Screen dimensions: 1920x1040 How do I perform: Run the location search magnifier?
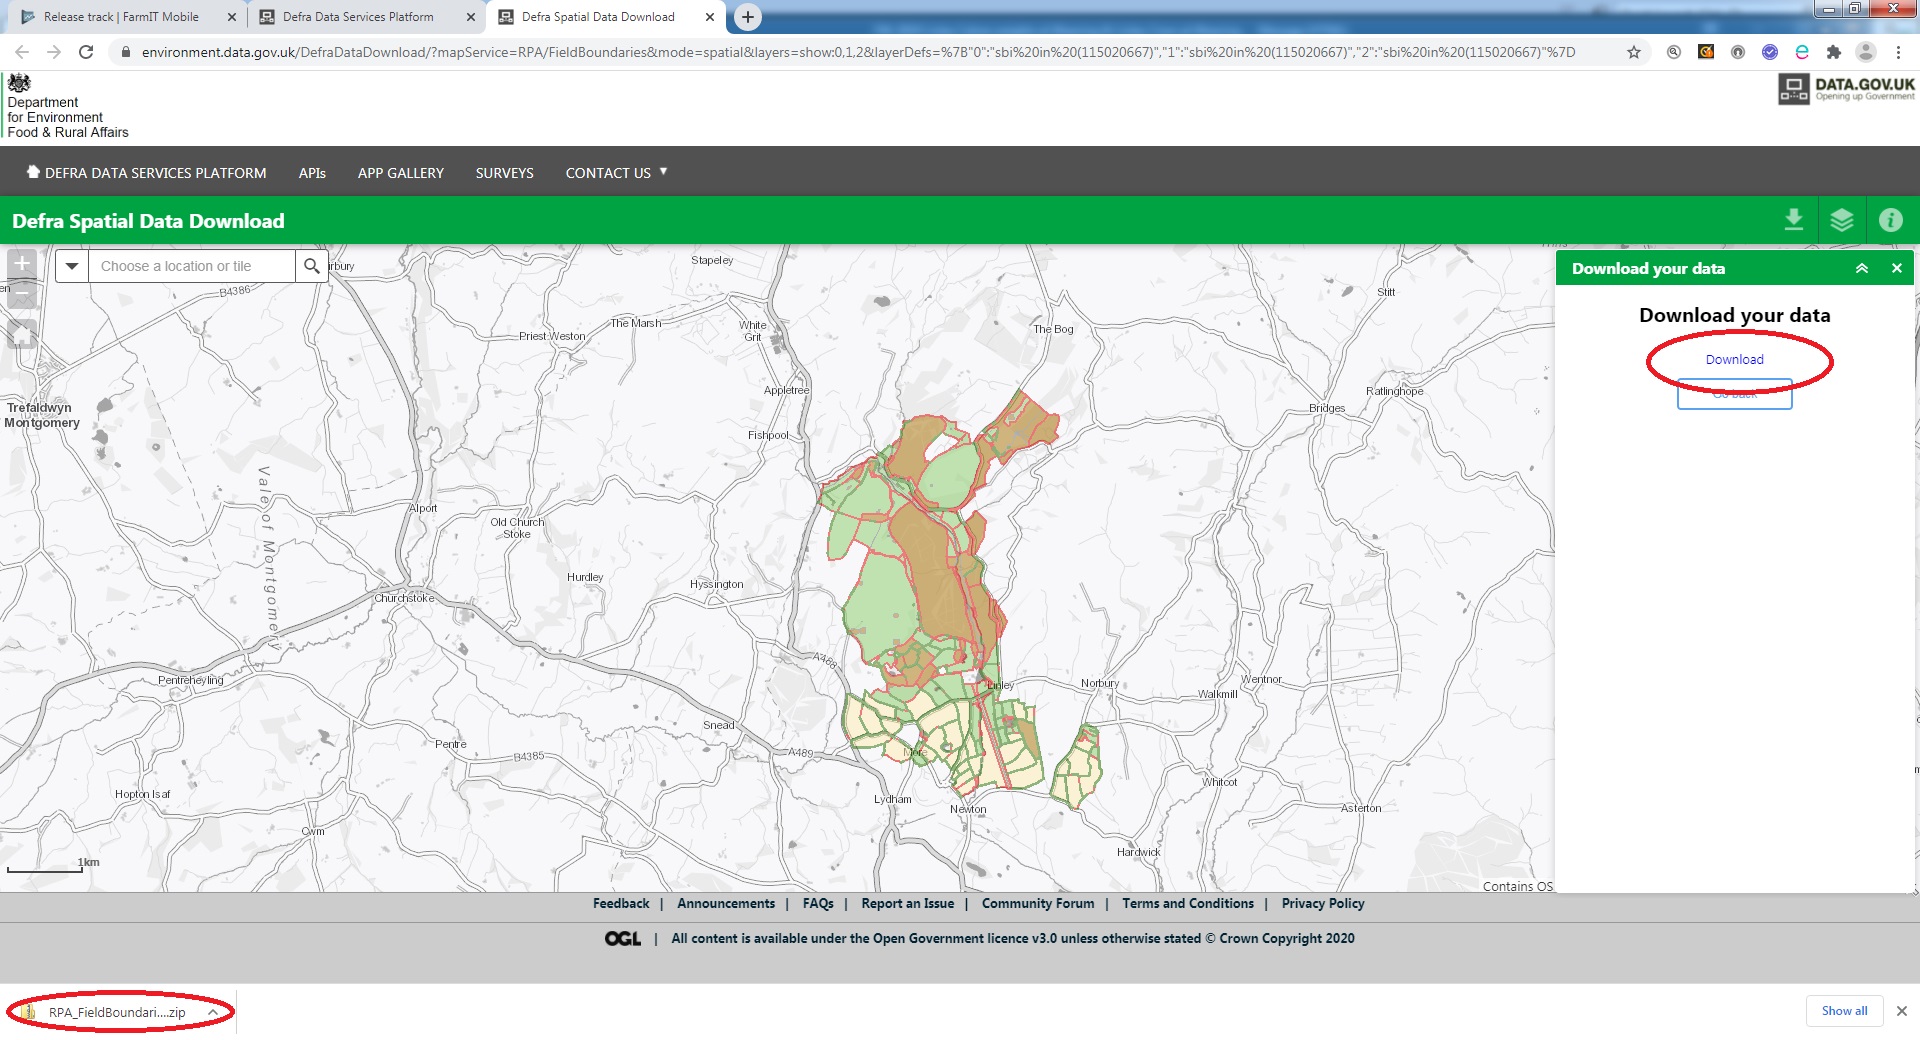[x=312, y=266]
